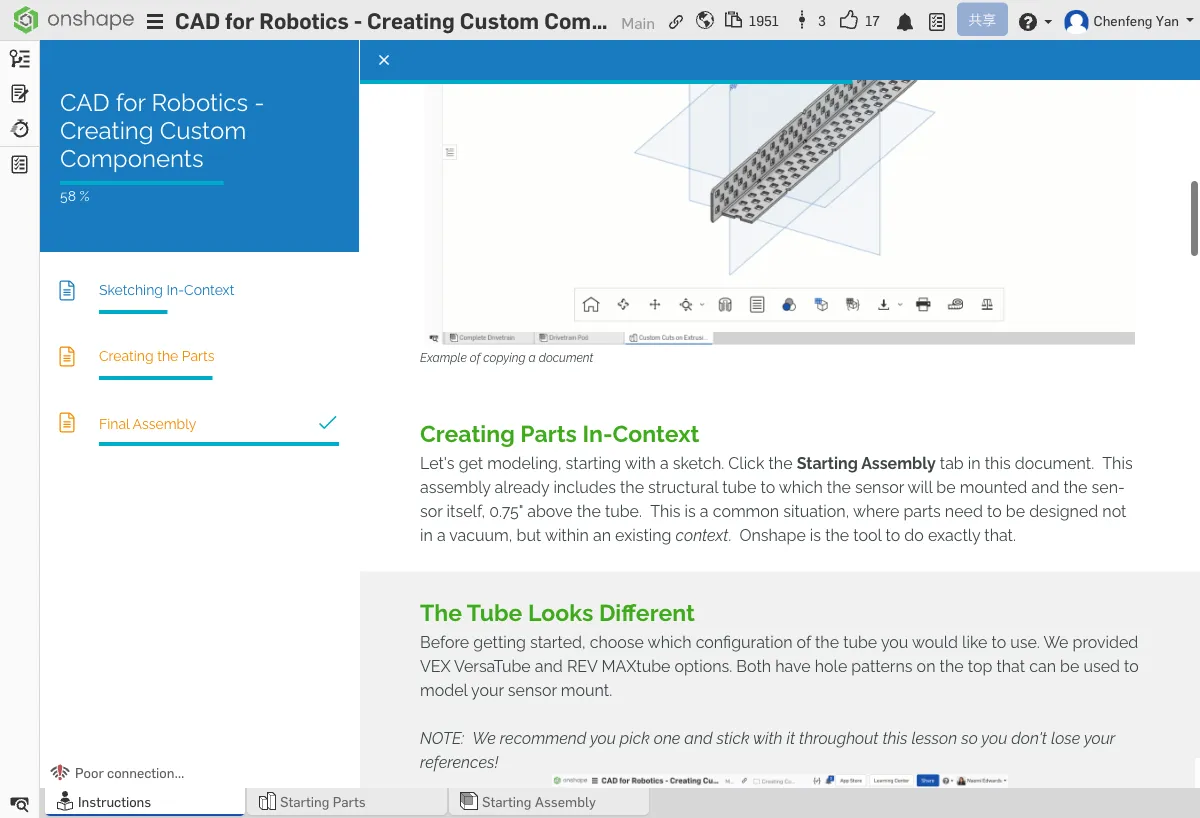Click the copies icon showing 1951
Screen dimensions: 1200x818
[744, 20]
